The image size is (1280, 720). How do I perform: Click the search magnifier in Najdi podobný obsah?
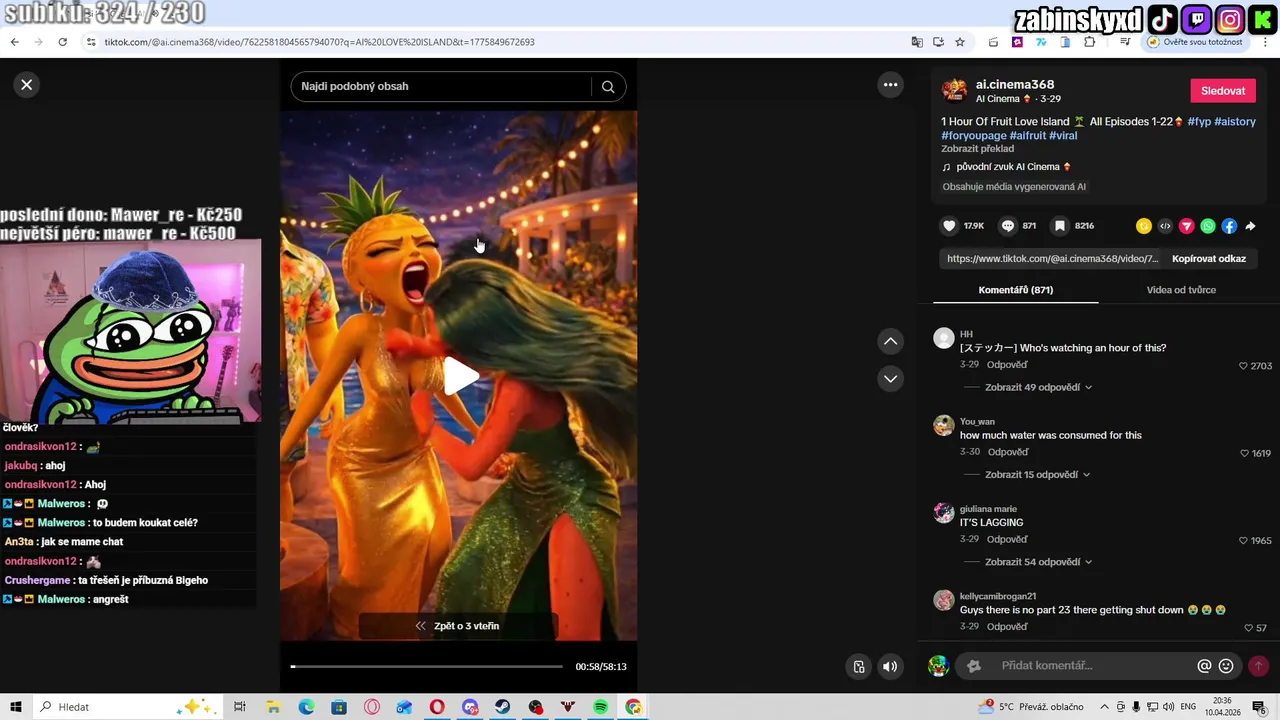click(608, 87)
